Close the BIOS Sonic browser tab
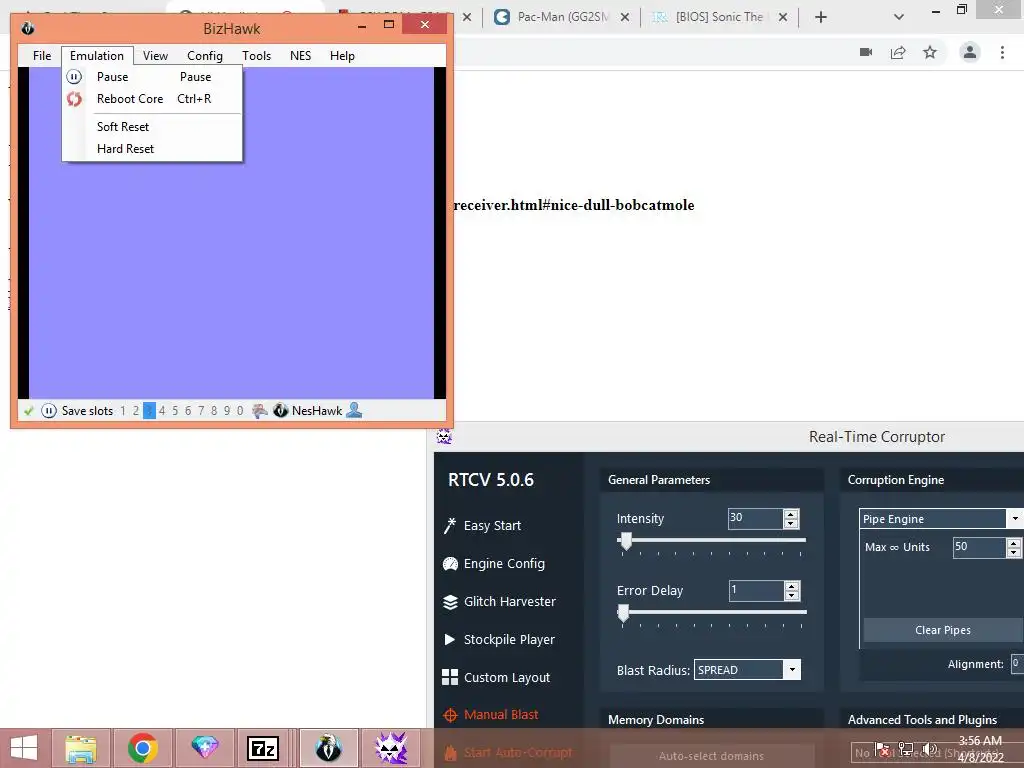 (783, 17)
